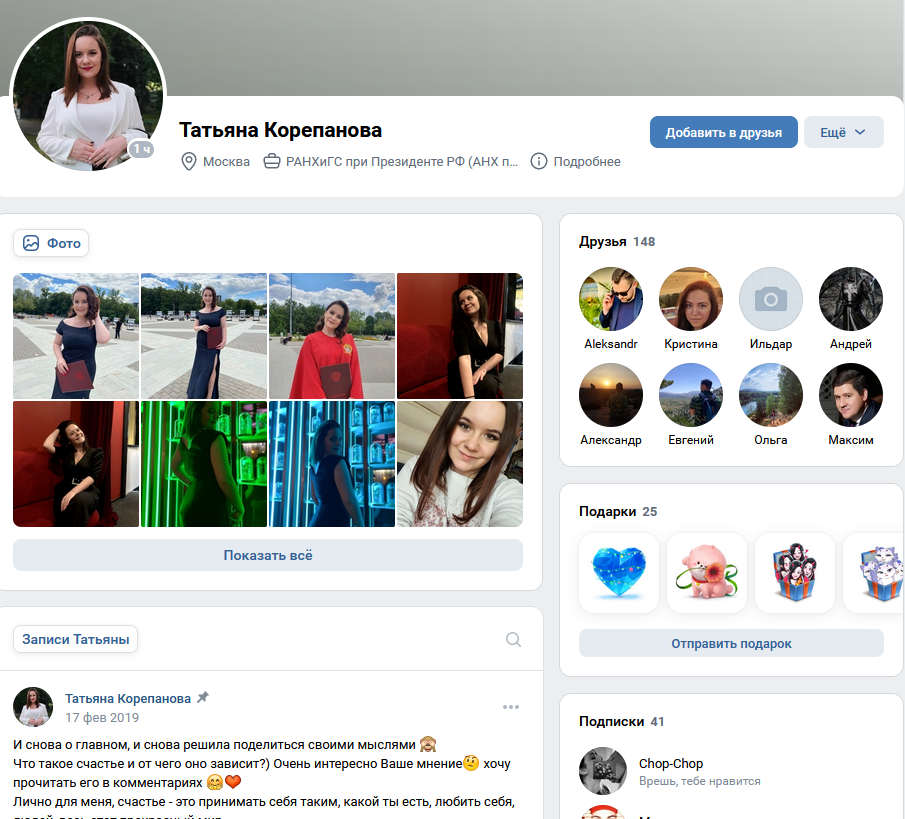
Task: Click the Москва city label
Action: coord(226,162)
